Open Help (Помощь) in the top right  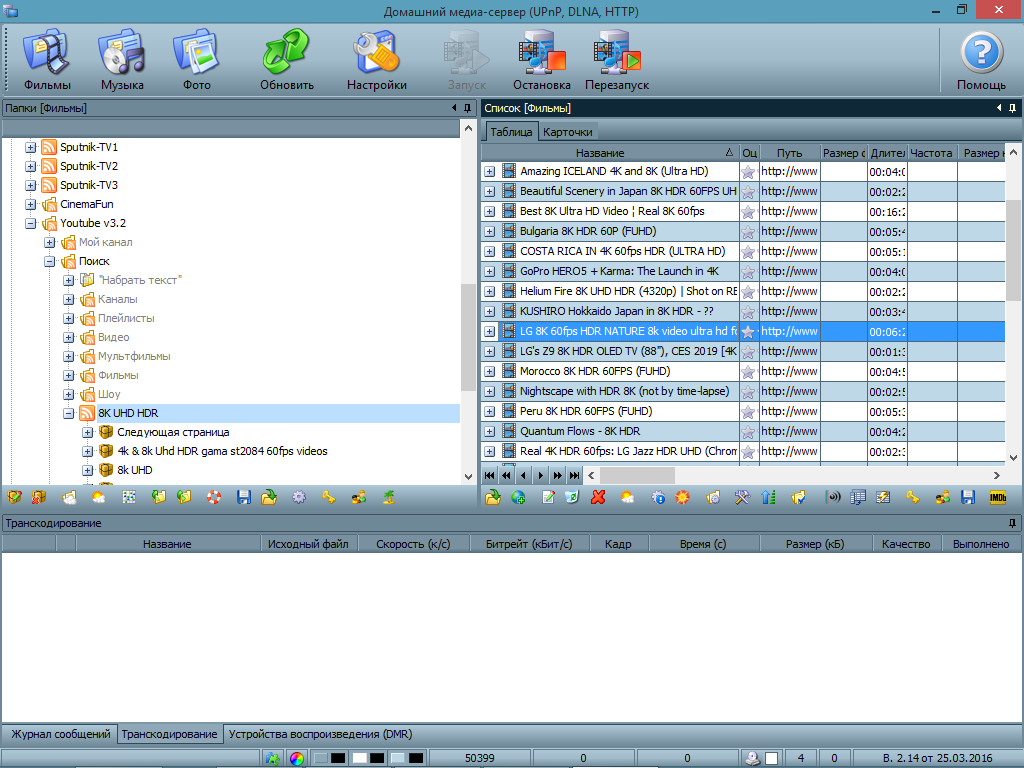click(981, 58)
